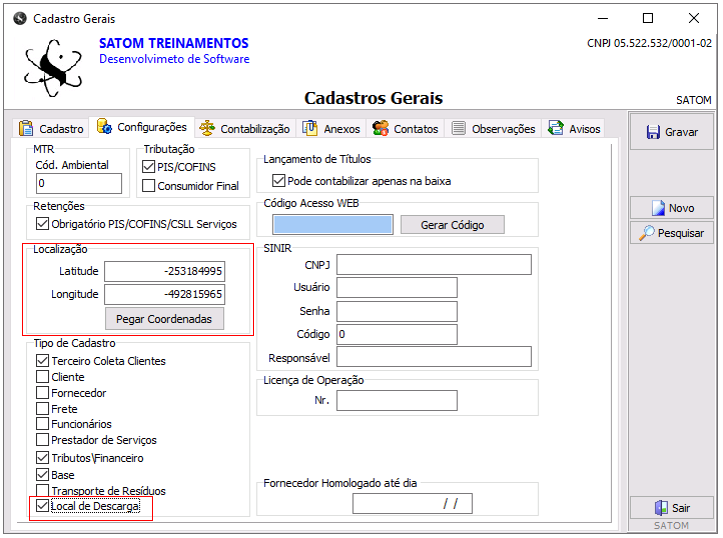Click the Contatos people icon

380,128
